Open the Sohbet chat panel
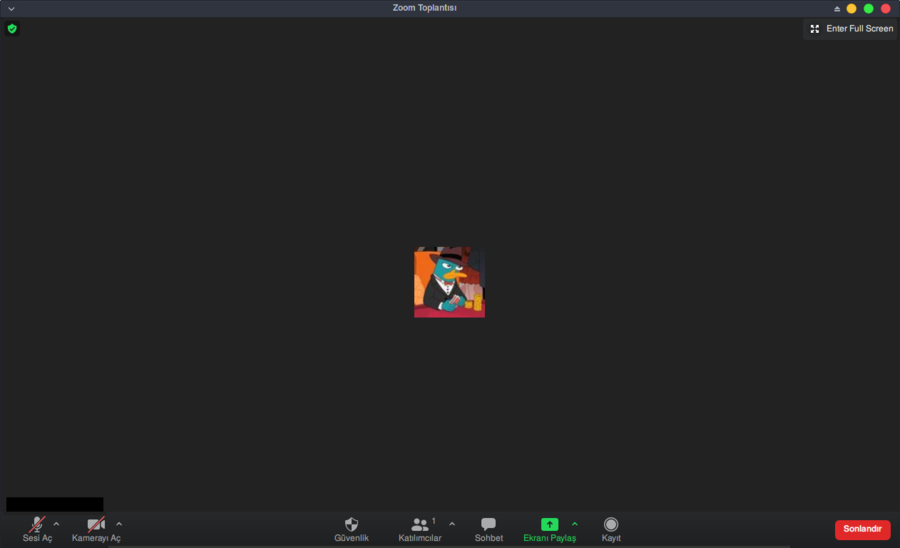Viewport: 900px width, 548px height. 488,529
